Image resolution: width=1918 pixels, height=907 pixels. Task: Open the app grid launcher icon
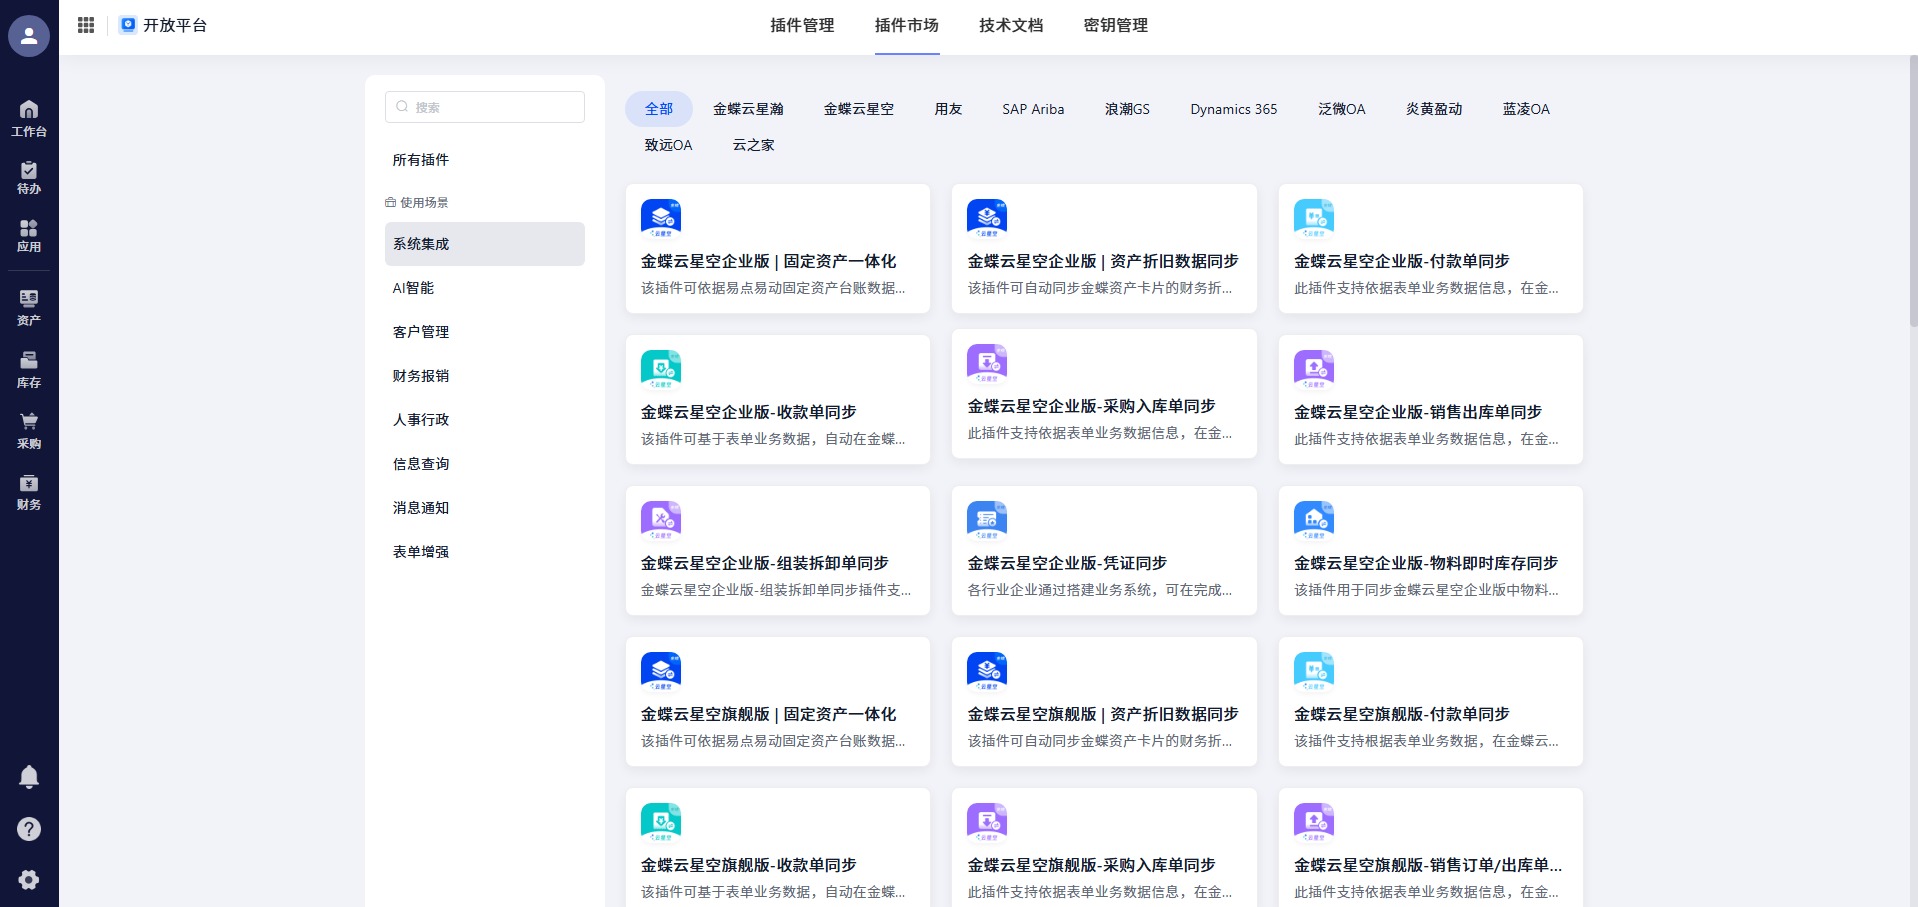click(x=86, y=25)
